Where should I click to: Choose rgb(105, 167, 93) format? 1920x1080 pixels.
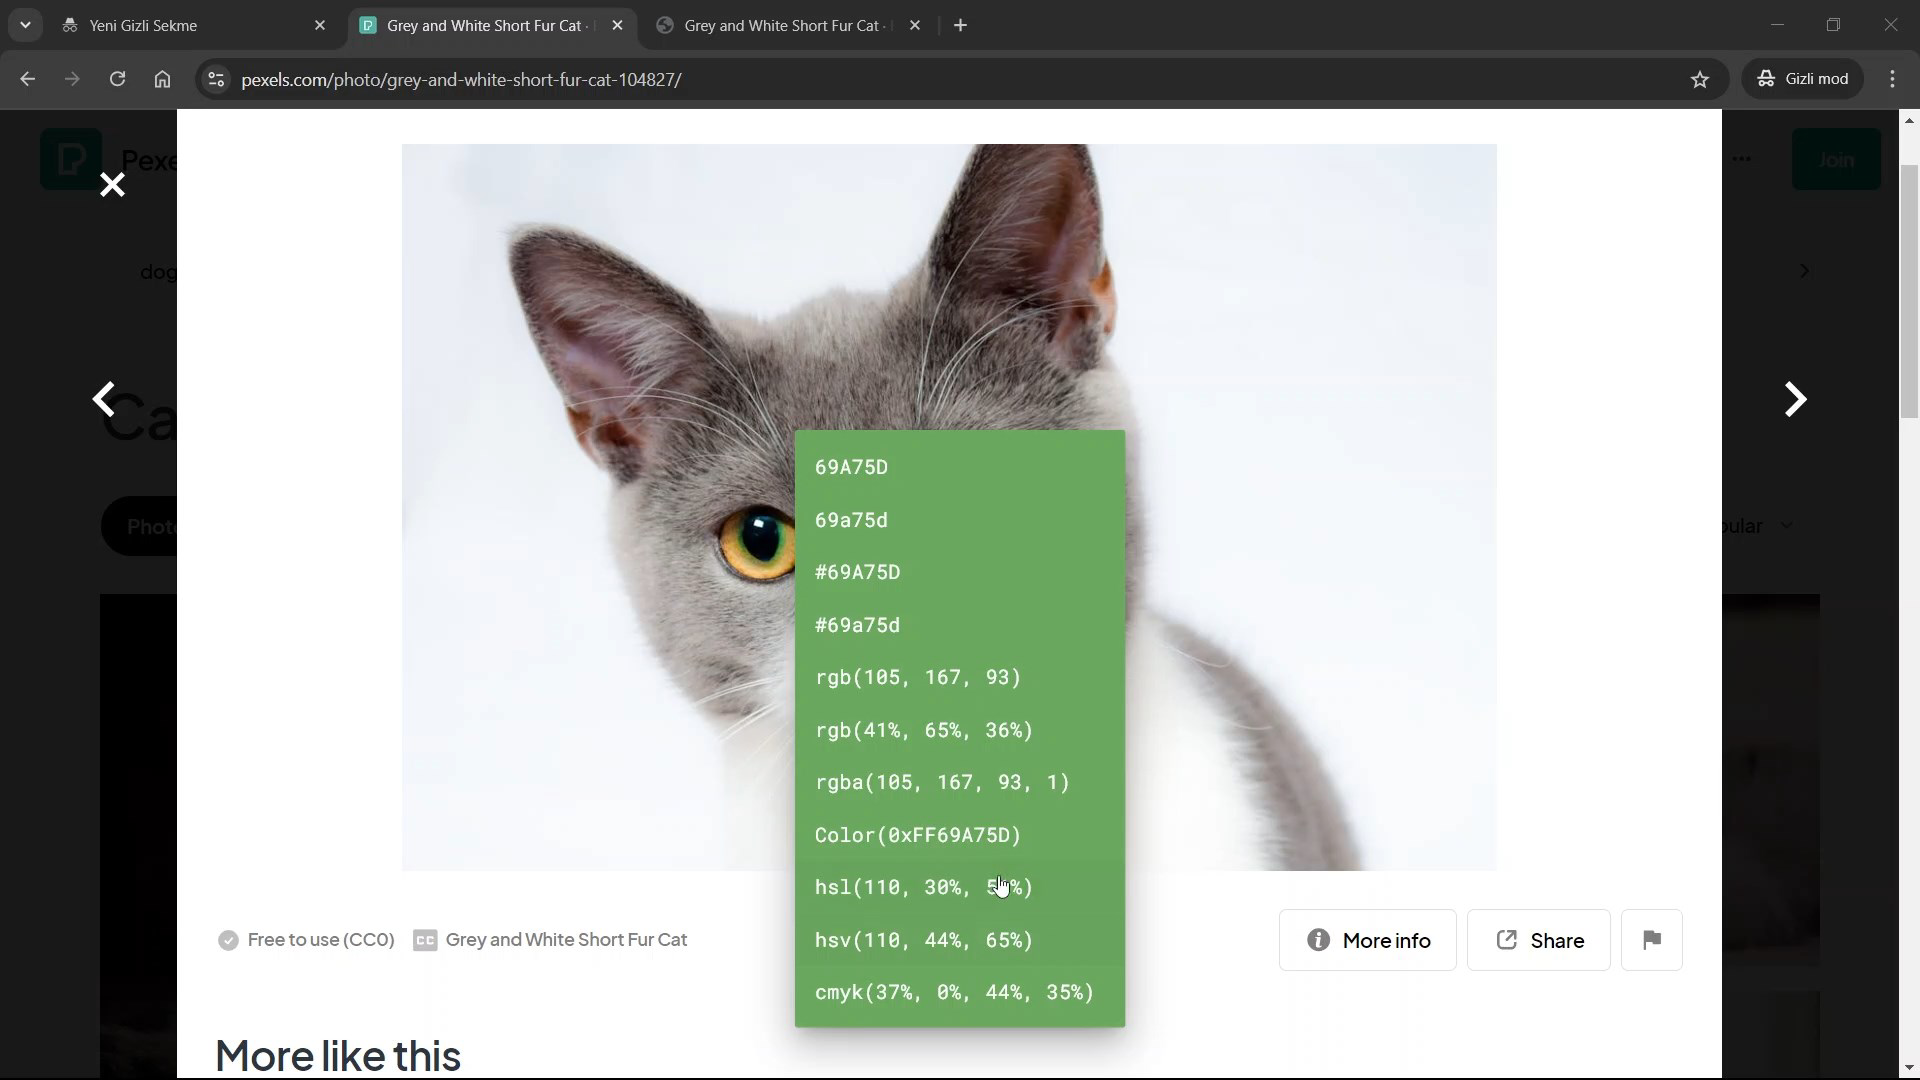[x=959, y=677]
